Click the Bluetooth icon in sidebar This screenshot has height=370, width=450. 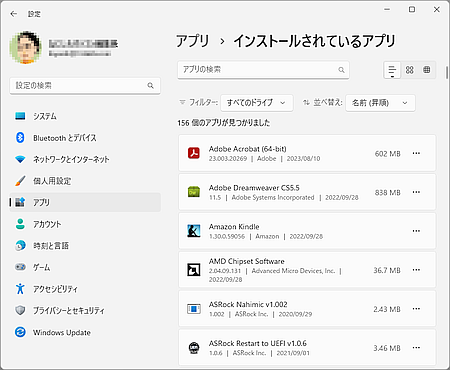click(20, 138)
